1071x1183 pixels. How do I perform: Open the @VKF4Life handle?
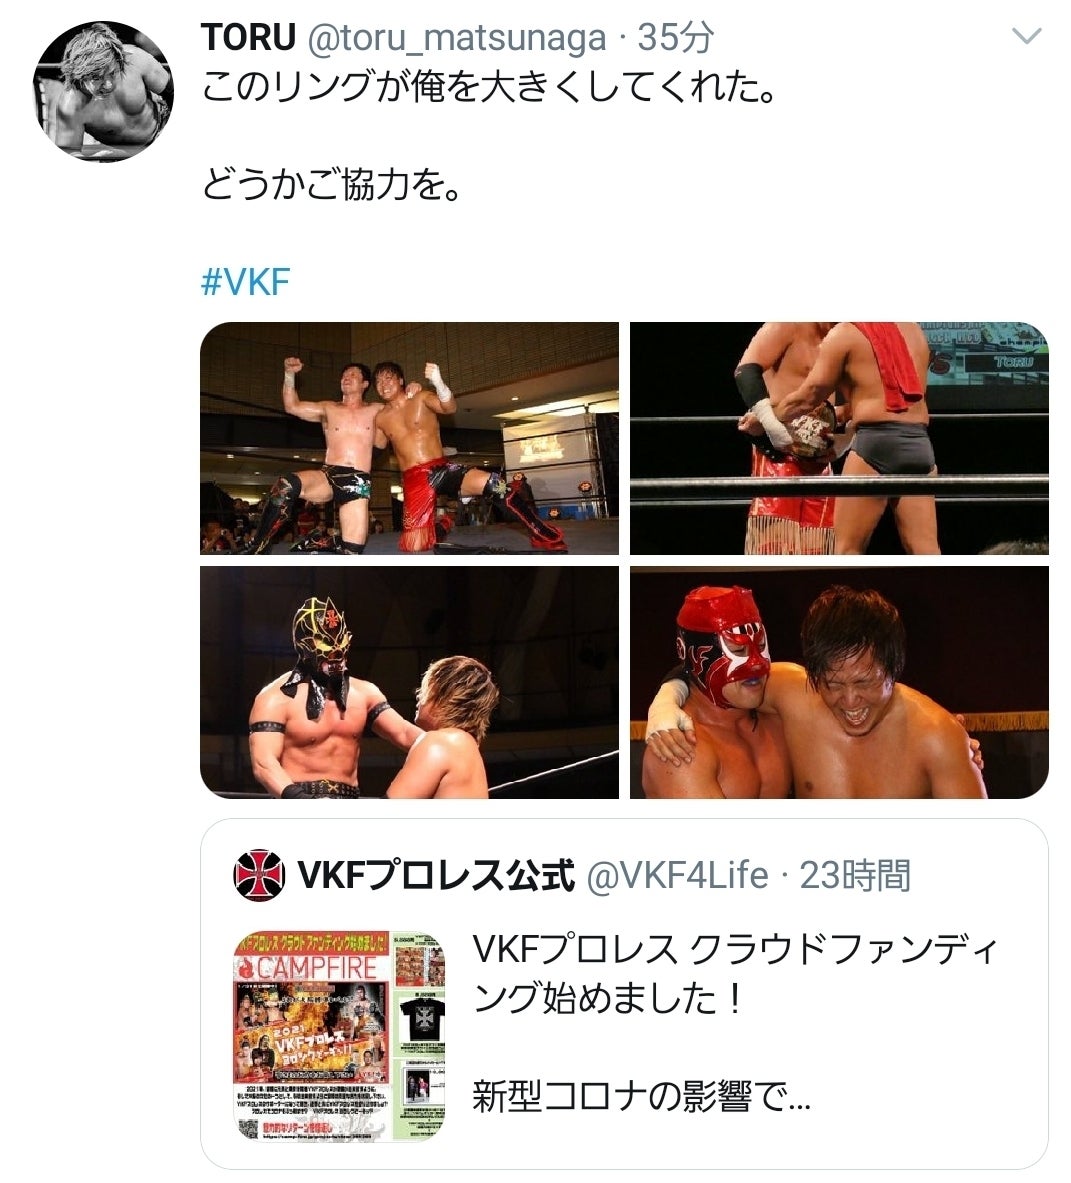click(x=677, y=876)
